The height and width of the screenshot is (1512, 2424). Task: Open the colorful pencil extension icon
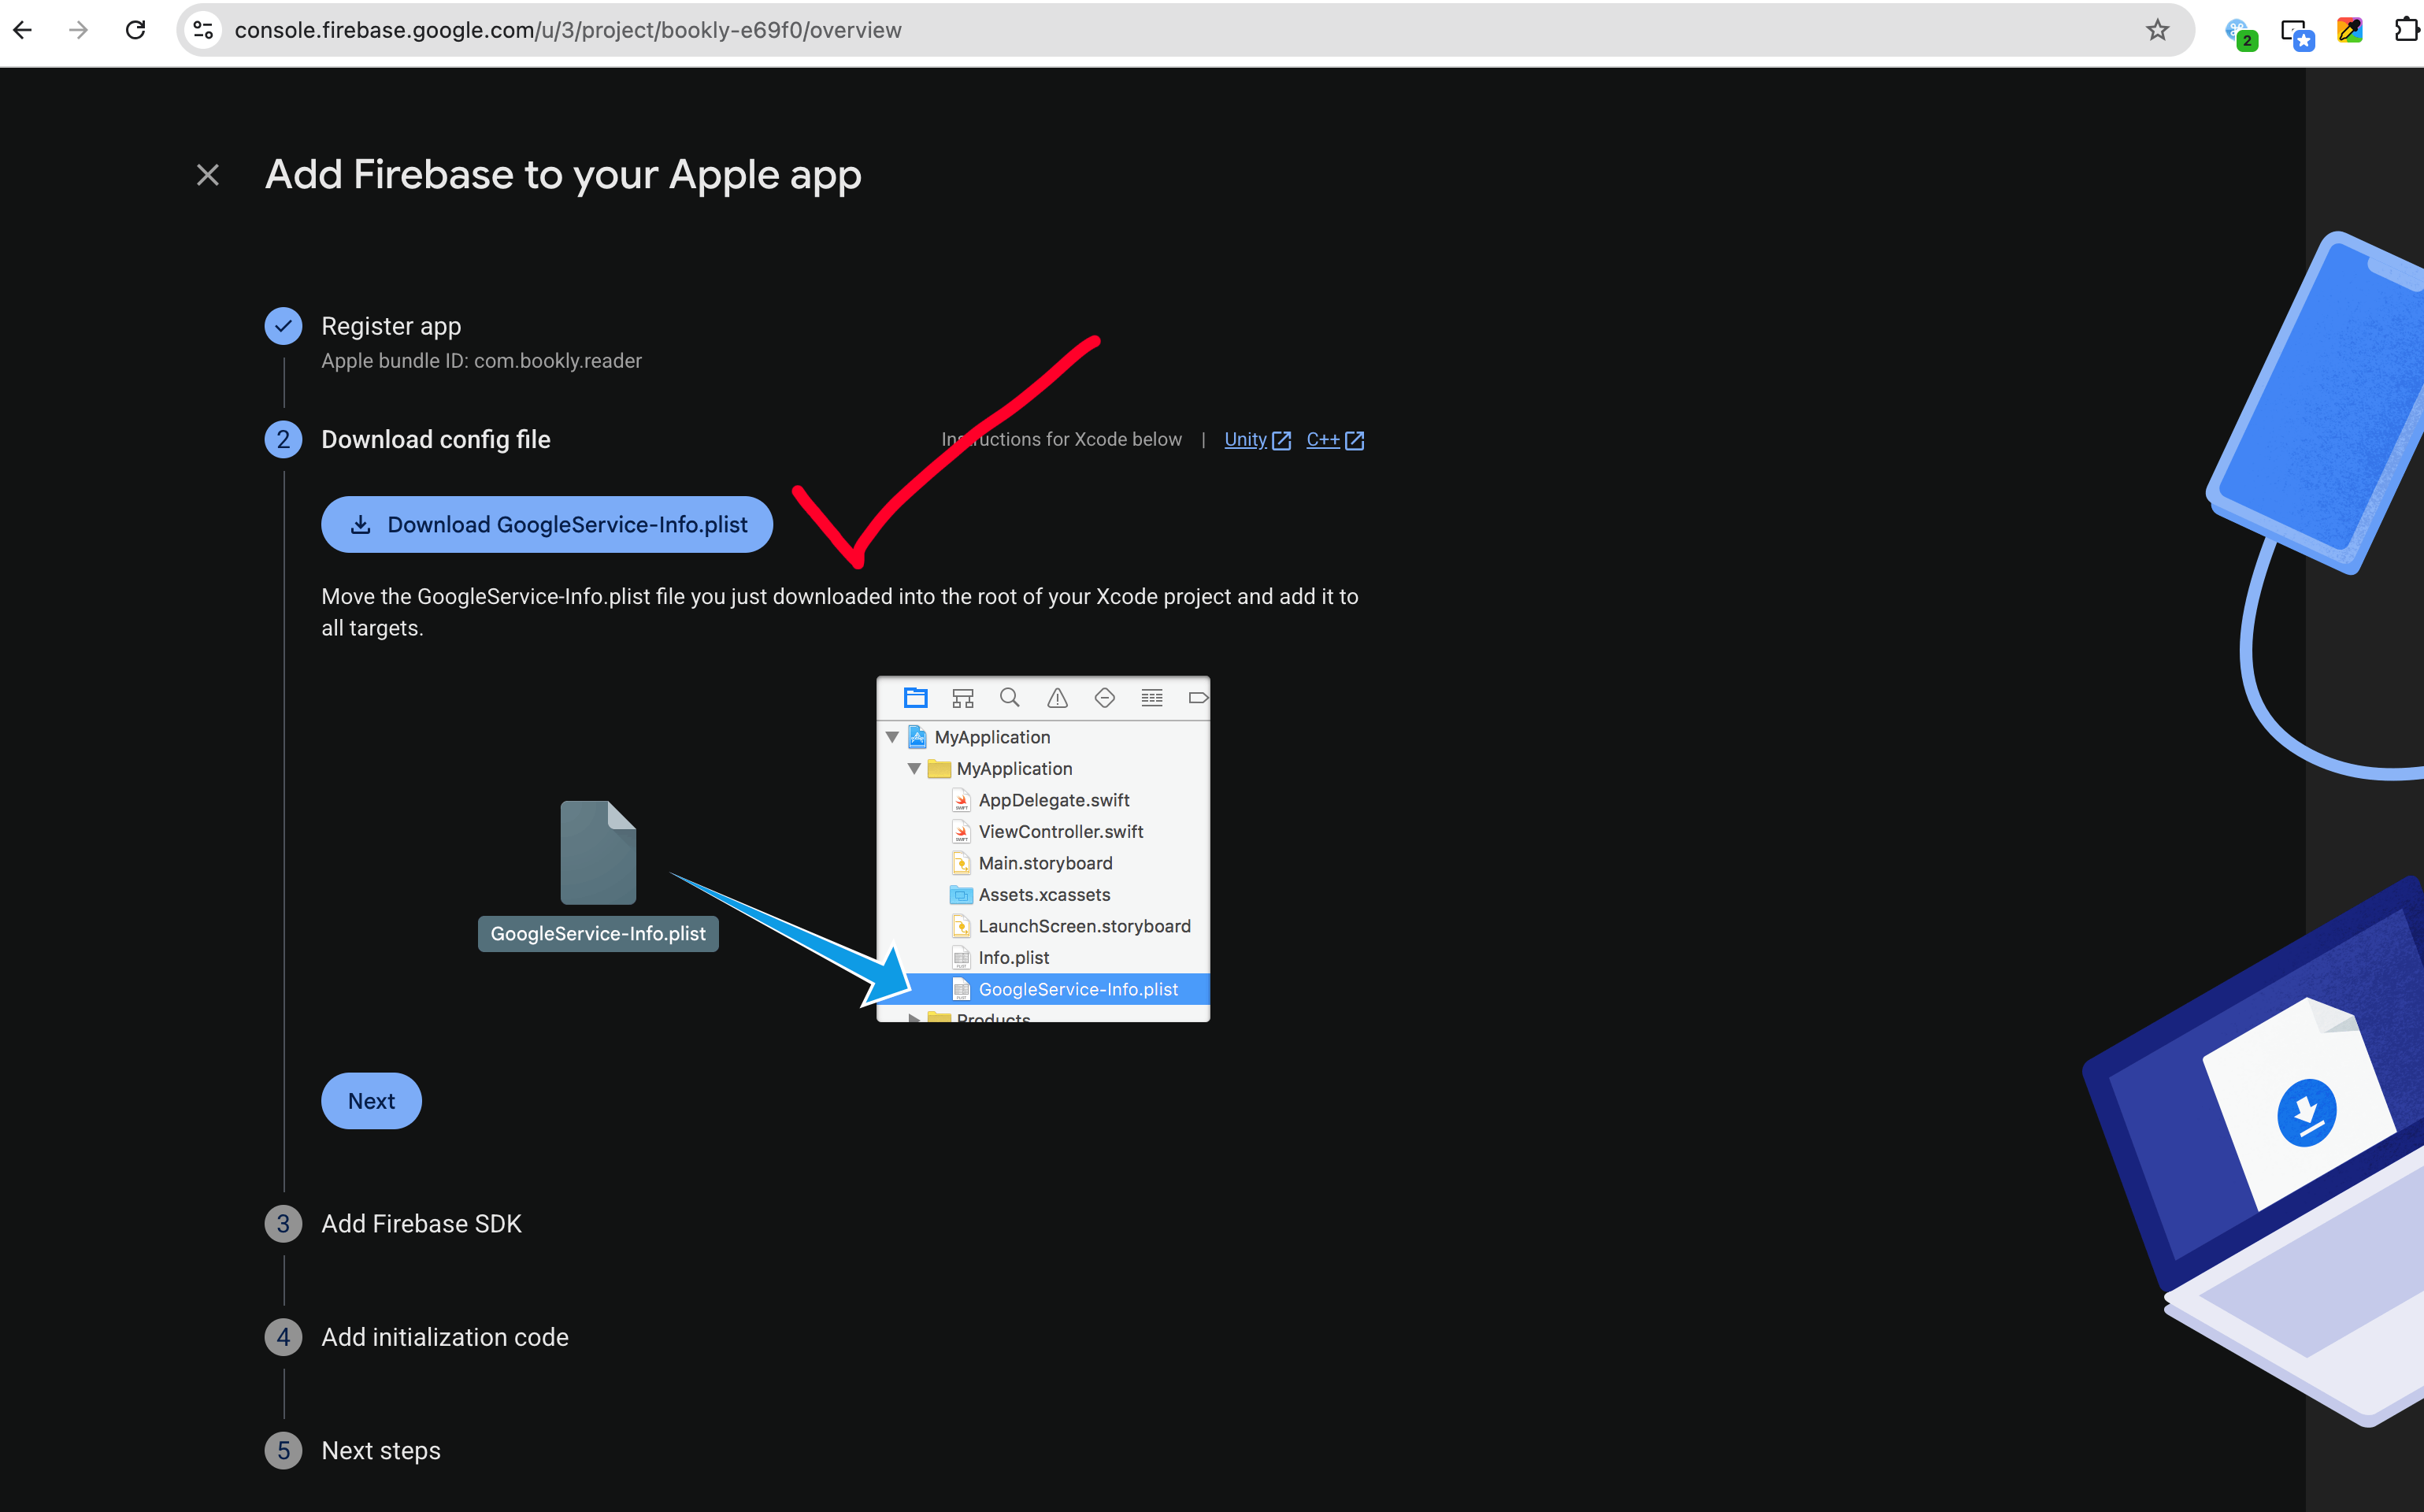(2350, 30)
